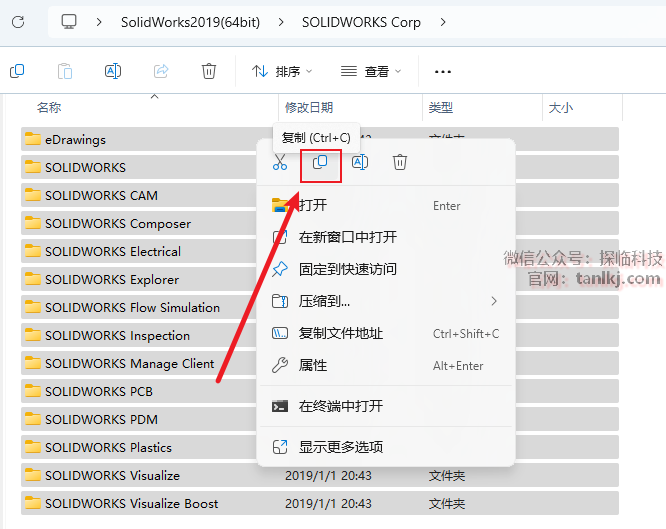Click folder icon of SOLIDWORKS PCB row
Screen dimensions: 666x529
click(33, 391)
